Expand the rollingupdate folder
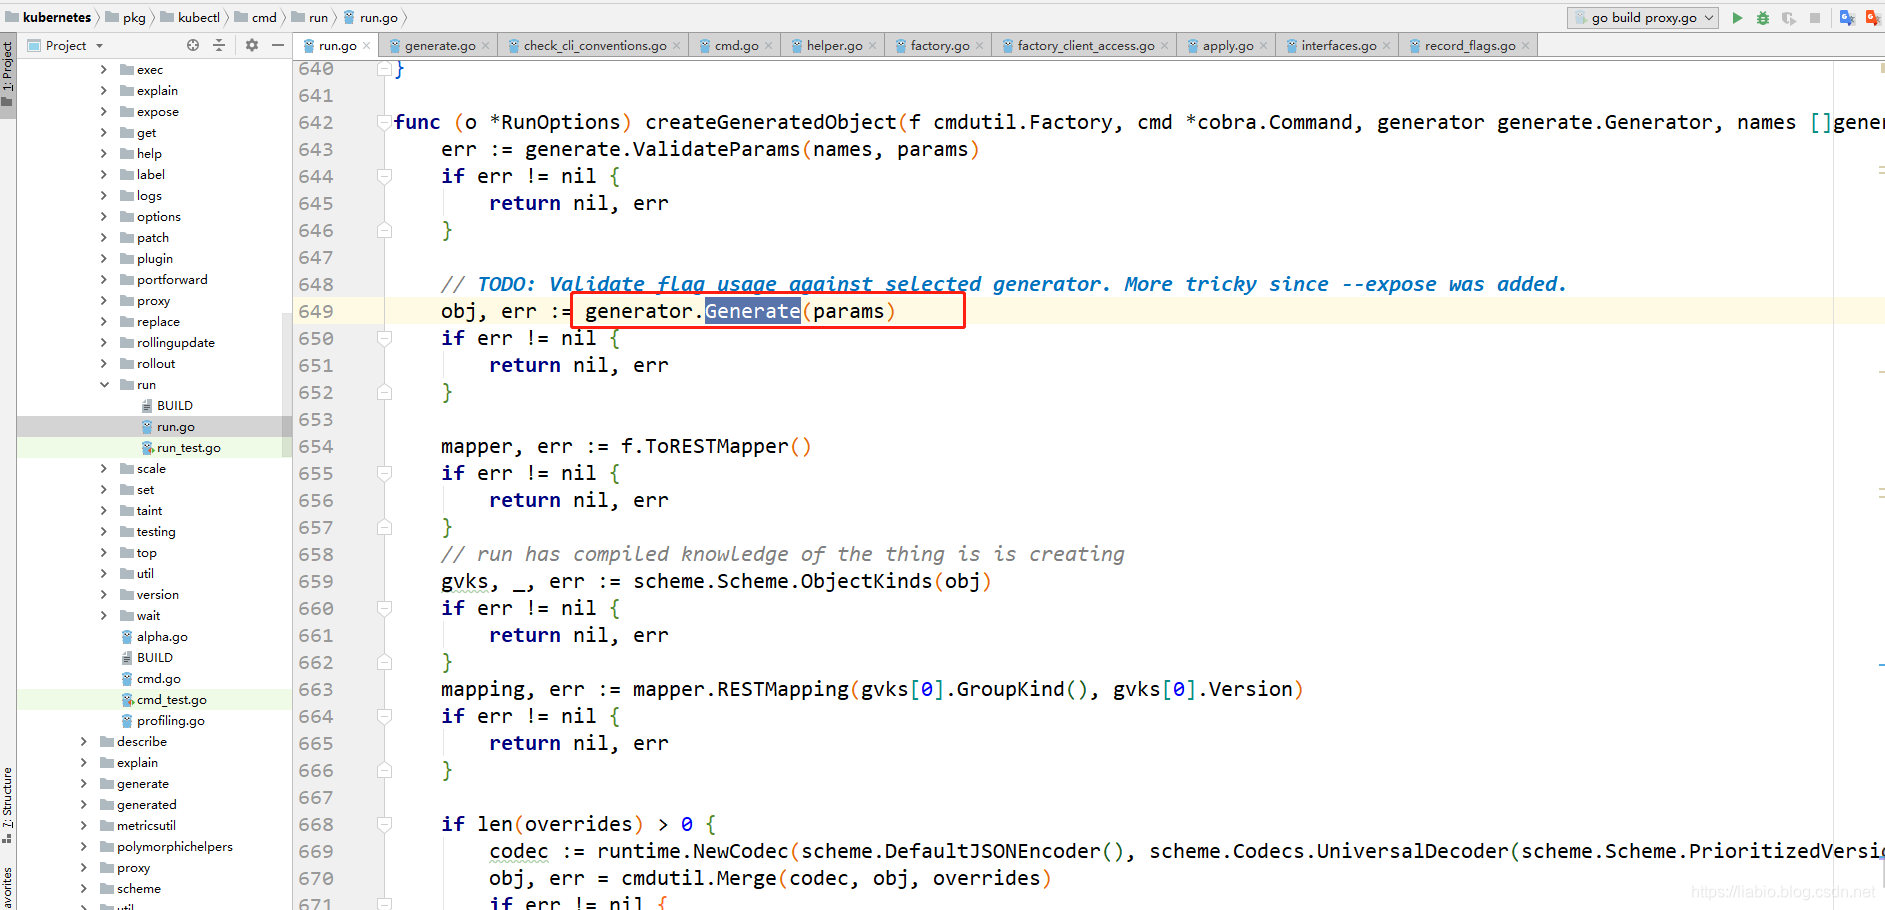 coord(104,343)
